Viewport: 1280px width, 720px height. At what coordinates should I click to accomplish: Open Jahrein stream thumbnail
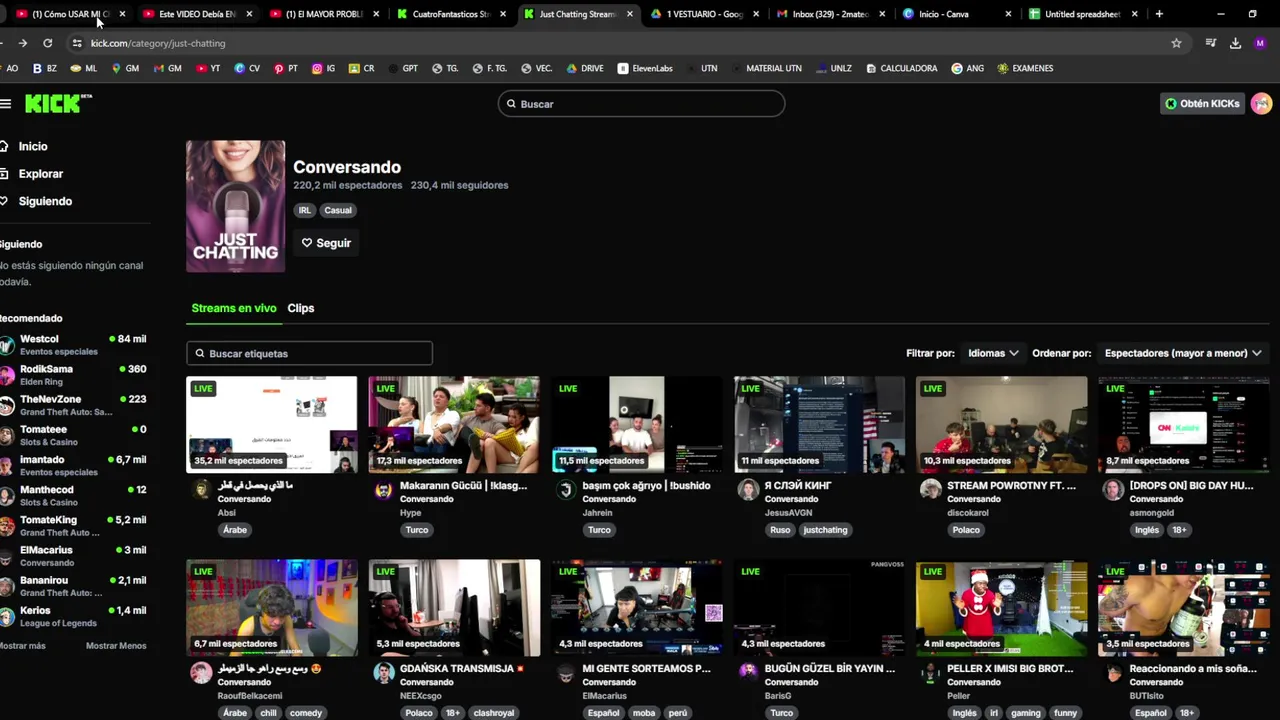(637, 424)
